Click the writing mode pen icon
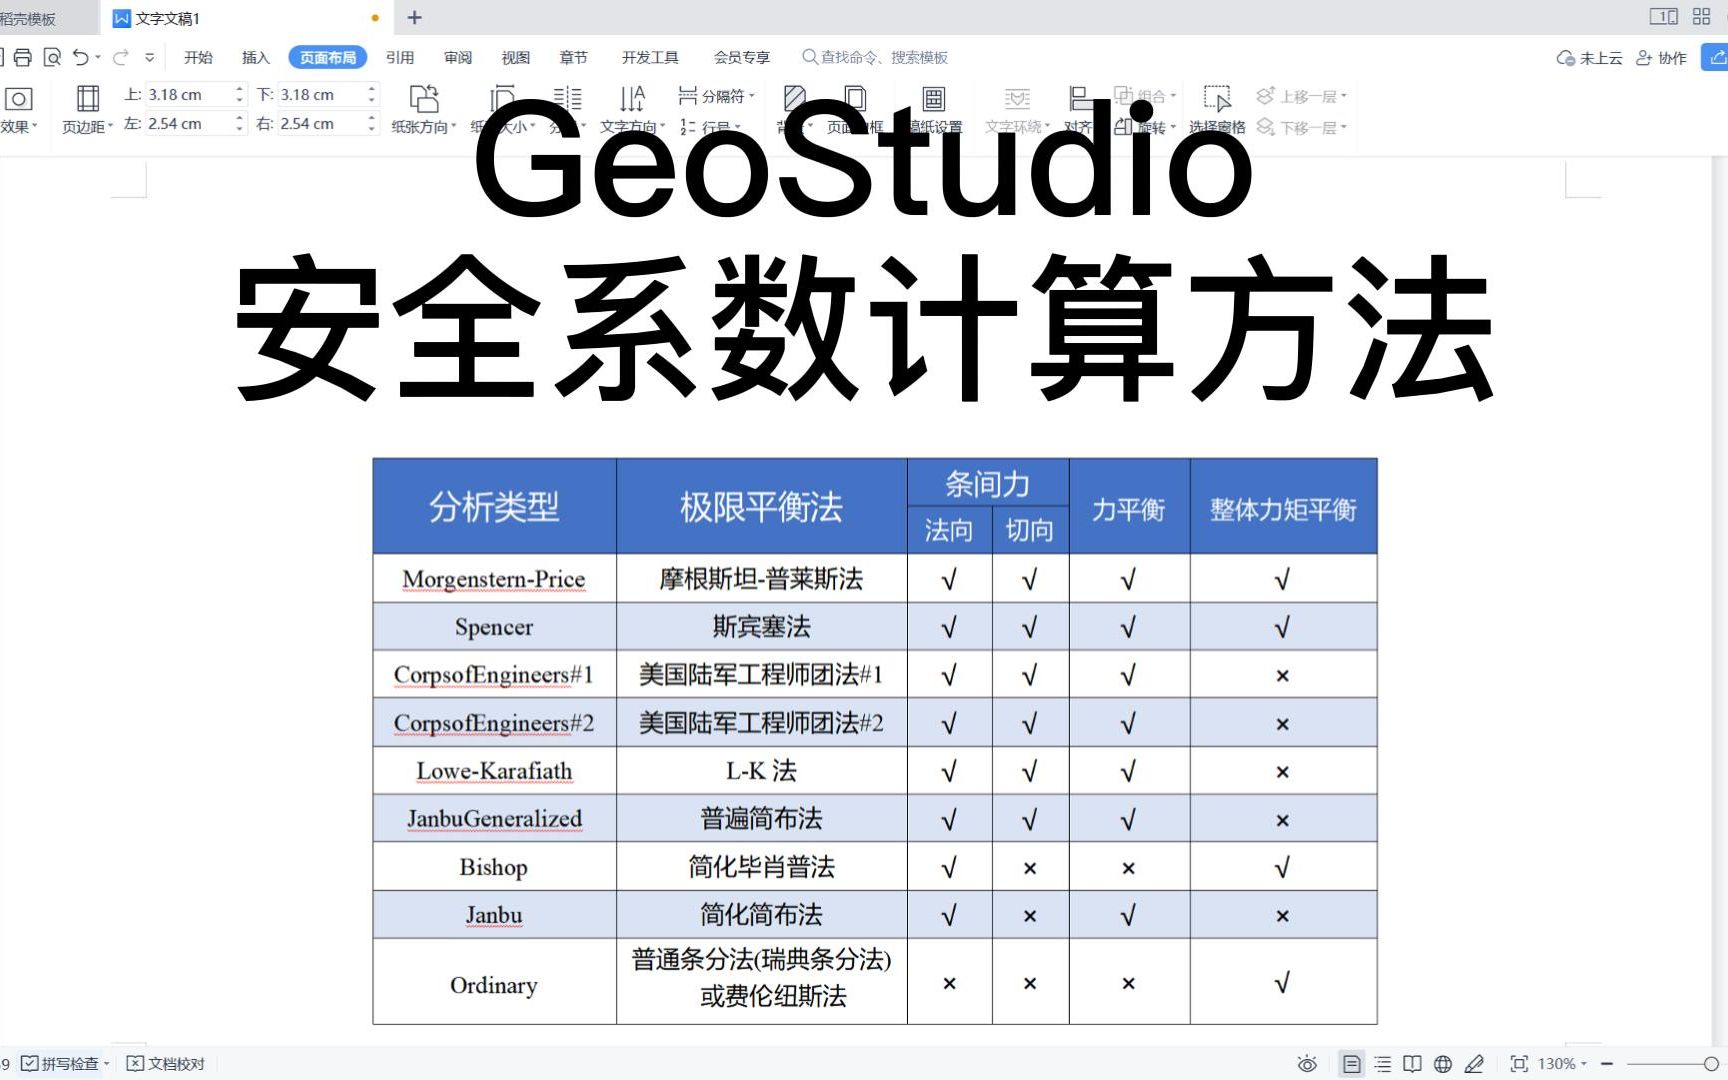Viewport: 1728px width, 1080px height. pyautogui.click(x=1473, y=1063)
